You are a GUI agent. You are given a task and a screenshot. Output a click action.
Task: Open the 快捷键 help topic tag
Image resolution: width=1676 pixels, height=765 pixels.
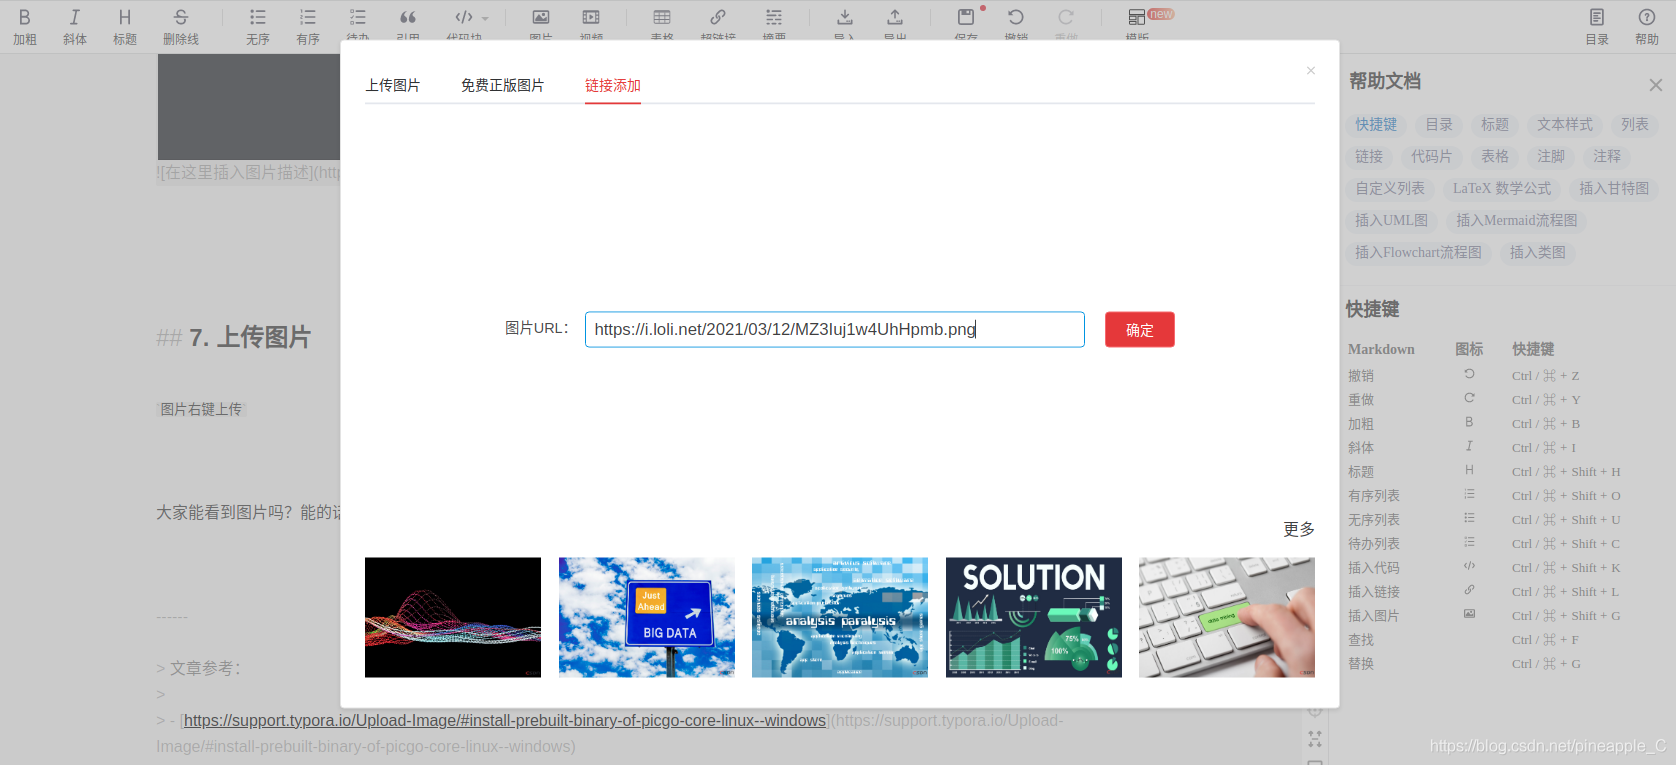tap(1376, 125)
